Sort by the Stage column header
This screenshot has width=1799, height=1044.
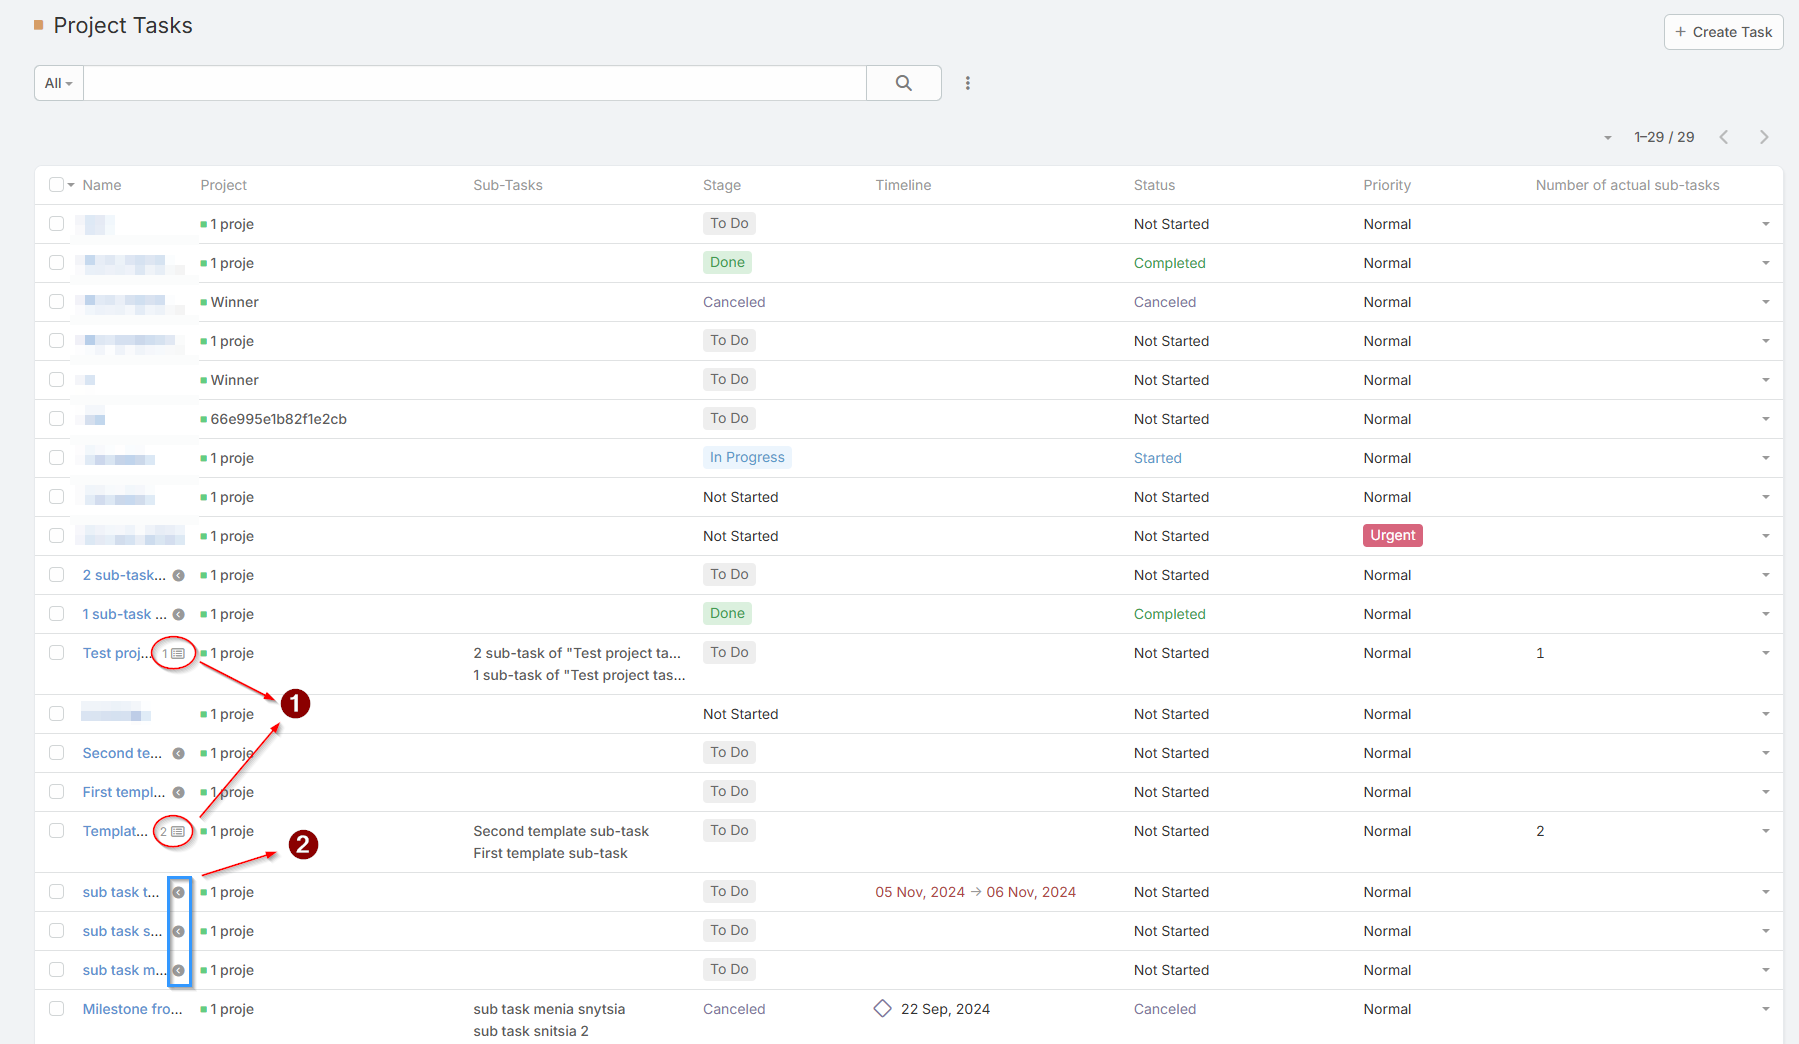pos(721,185)
